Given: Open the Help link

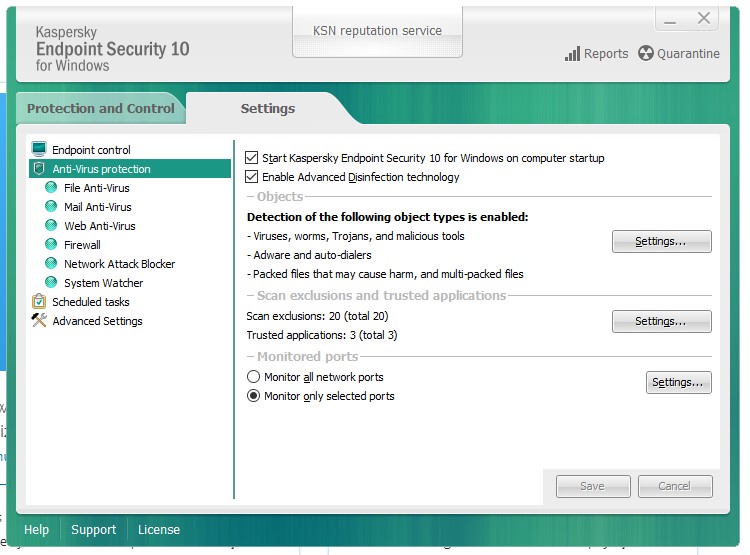Looking at the screenshot, I should pyautogui.click(x=36, y=530).
